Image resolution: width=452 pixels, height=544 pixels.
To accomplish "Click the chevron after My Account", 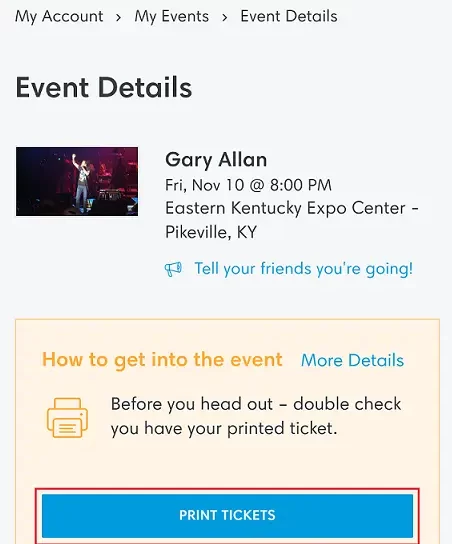I will (119, 17).
